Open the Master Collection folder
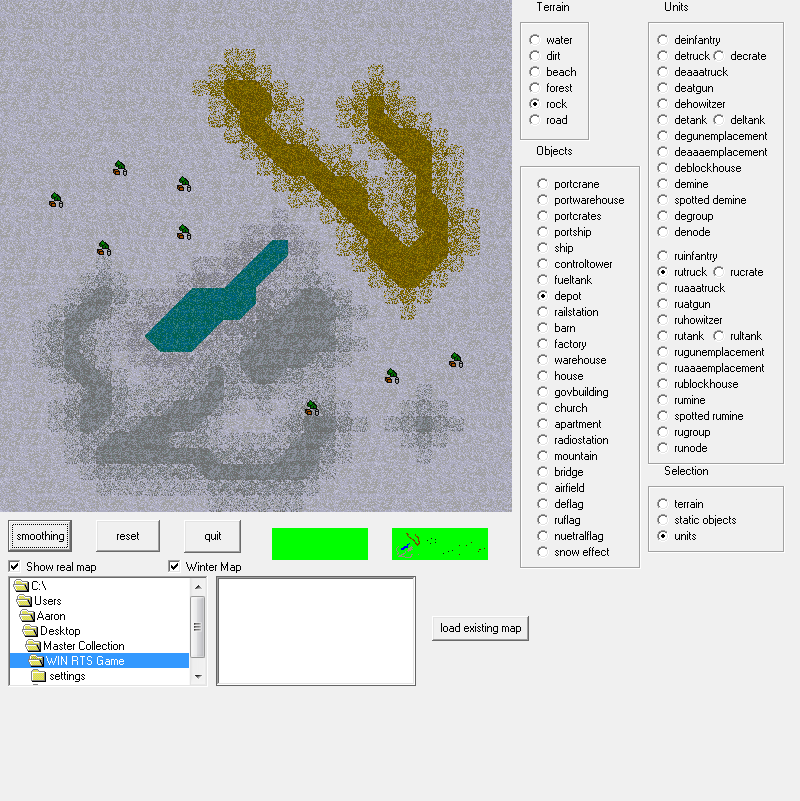The width and height of the screenshot is (800, 801). 75,646
